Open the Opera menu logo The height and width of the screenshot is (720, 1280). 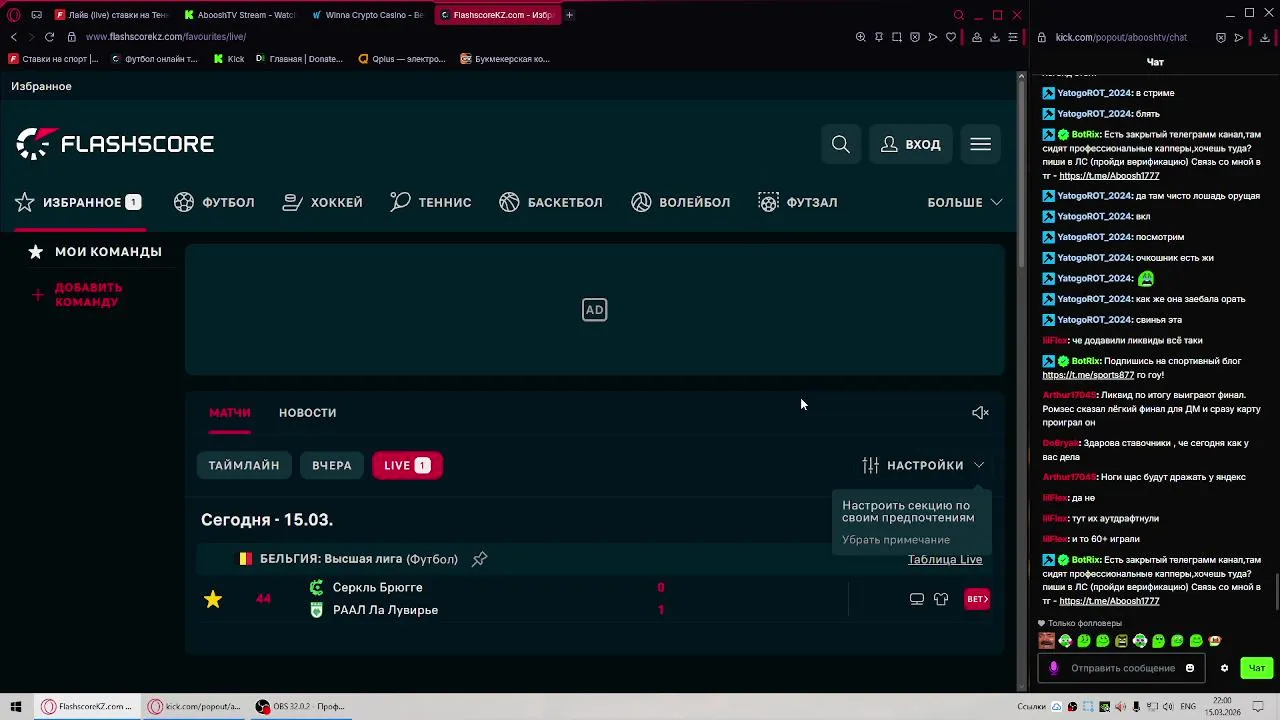pyautogui.click(x=14, y=15)
